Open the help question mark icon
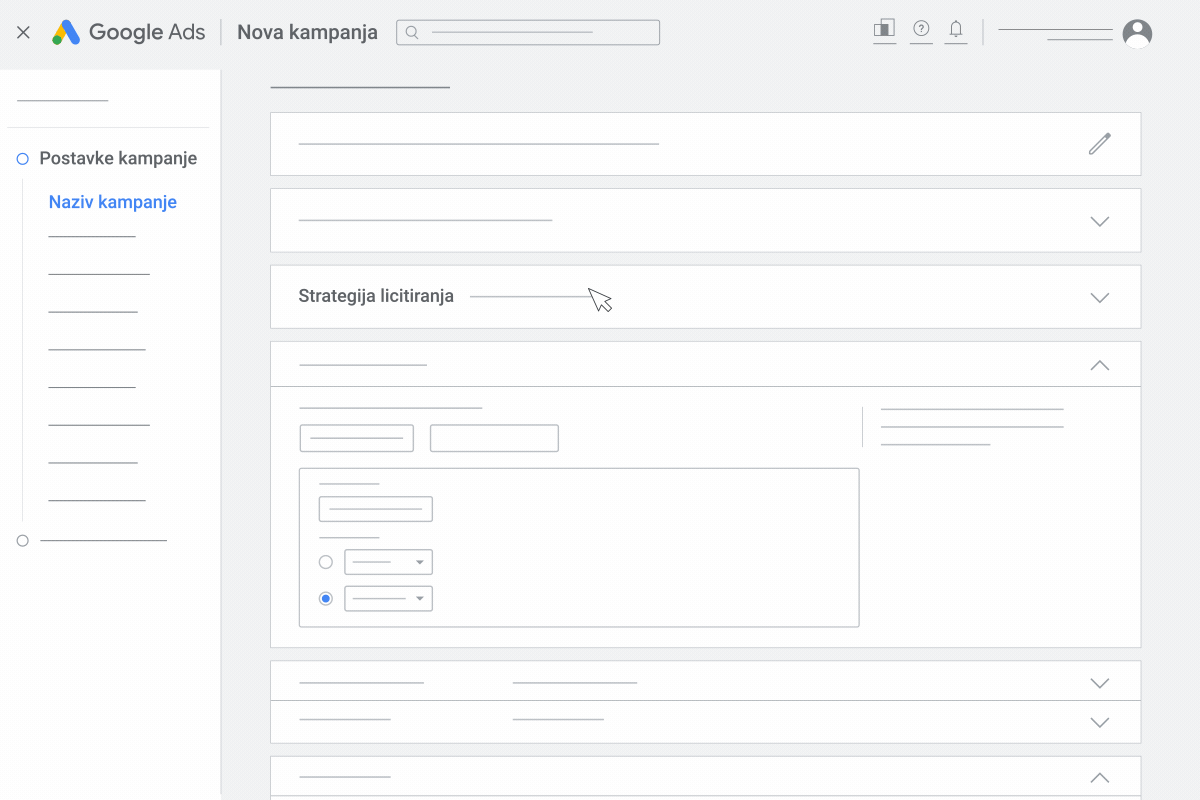Screen dimensions: 1200x800 pyautogui.click(x=922, y=29)
